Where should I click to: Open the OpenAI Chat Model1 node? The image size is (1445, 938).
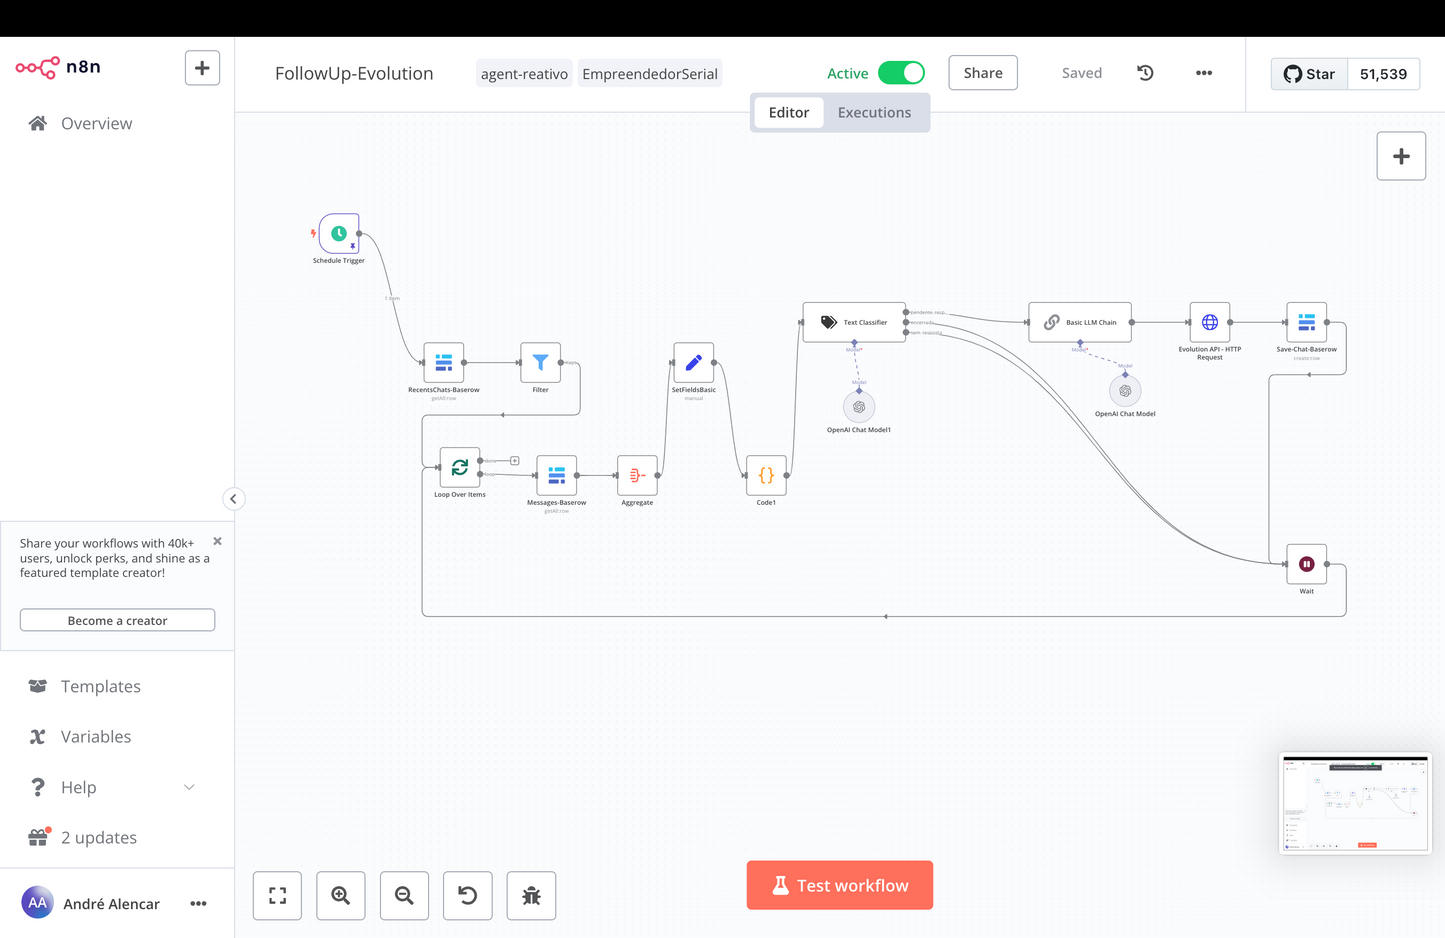pyautogui.click(x=858, y=406)
